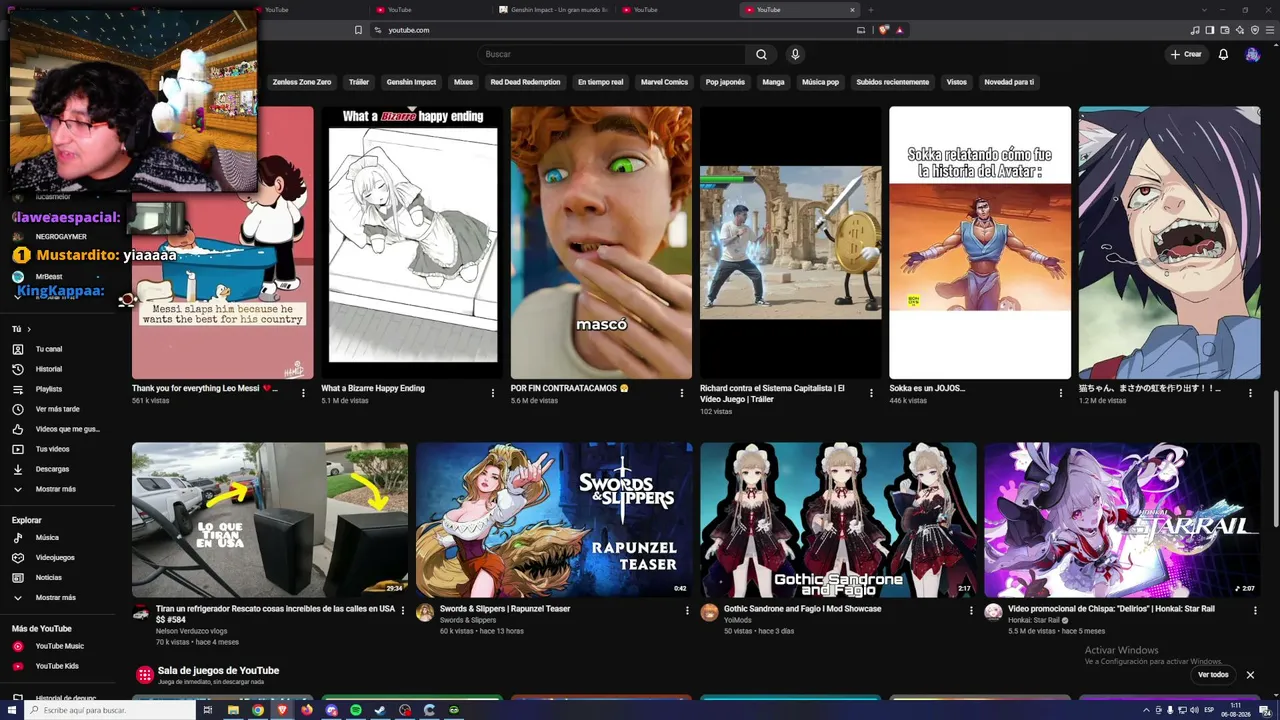Select the Zenless Zone Zero chip
Image resolution: width=1280 pixels, height=720 pixels.
302,82
